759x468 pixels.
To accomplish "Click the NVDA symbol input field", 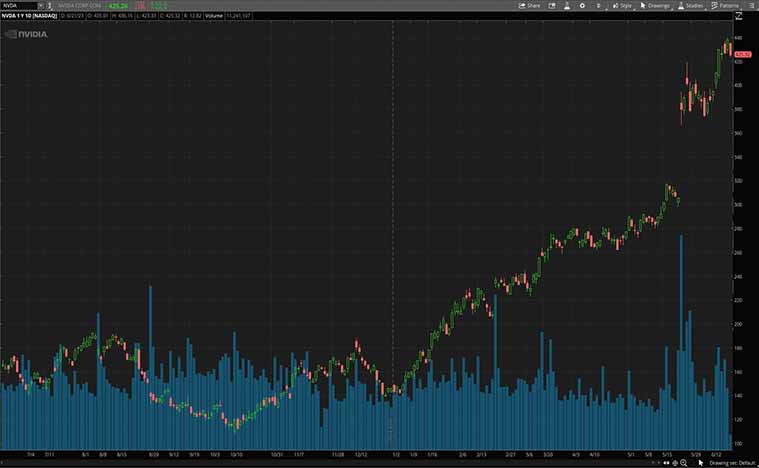I will point(19,6).
